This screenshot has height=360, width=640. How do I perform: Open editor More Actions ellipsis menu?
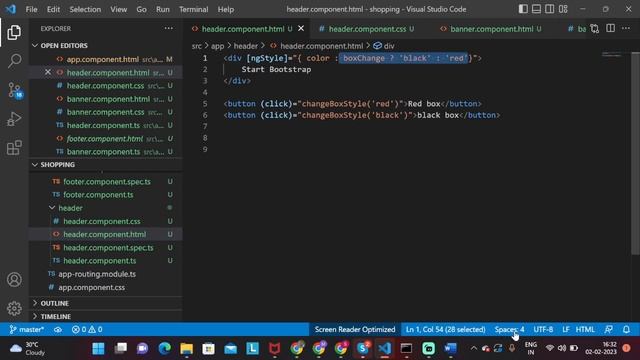pyautogui.click(x=626, y=29)
